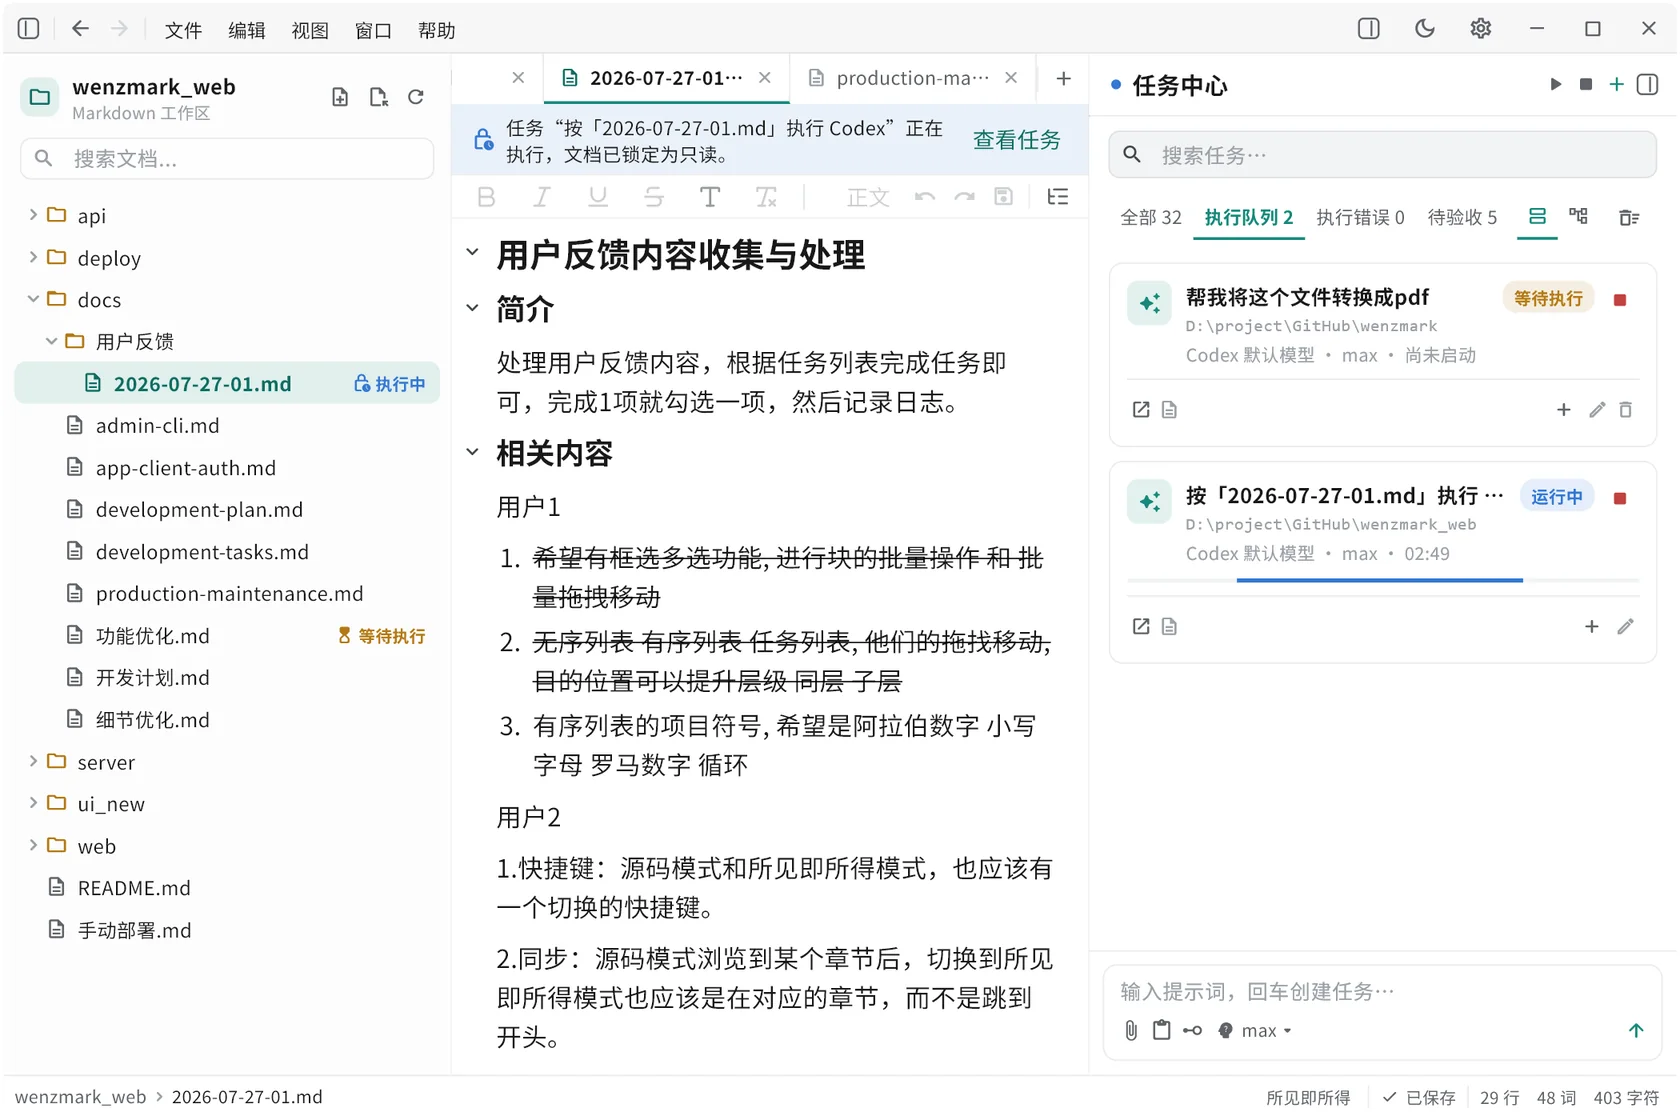Toggle strikethrough formatting
Screen dimensions: 1680x1120
point(654,197)
